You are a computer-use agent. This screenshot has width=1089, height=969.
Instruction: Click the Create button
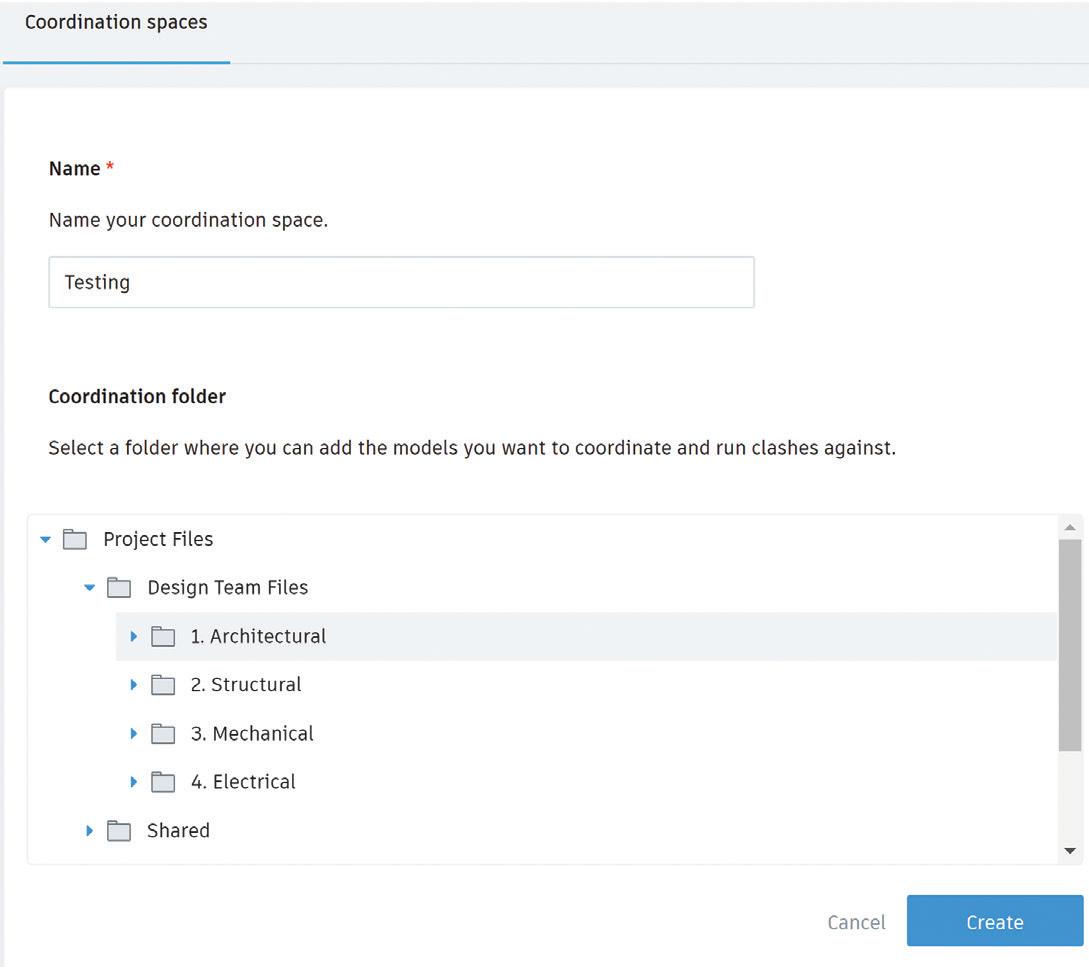(x=995, y=921)
